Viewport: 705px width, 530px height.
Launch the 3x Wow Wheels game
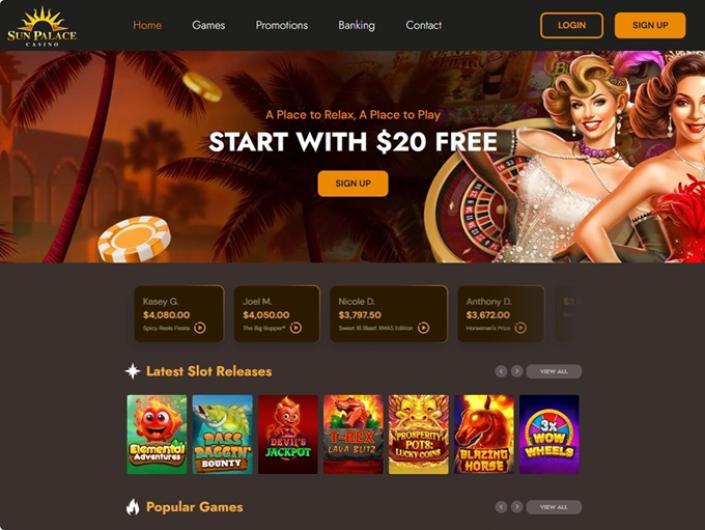click(x=549, y=434)
